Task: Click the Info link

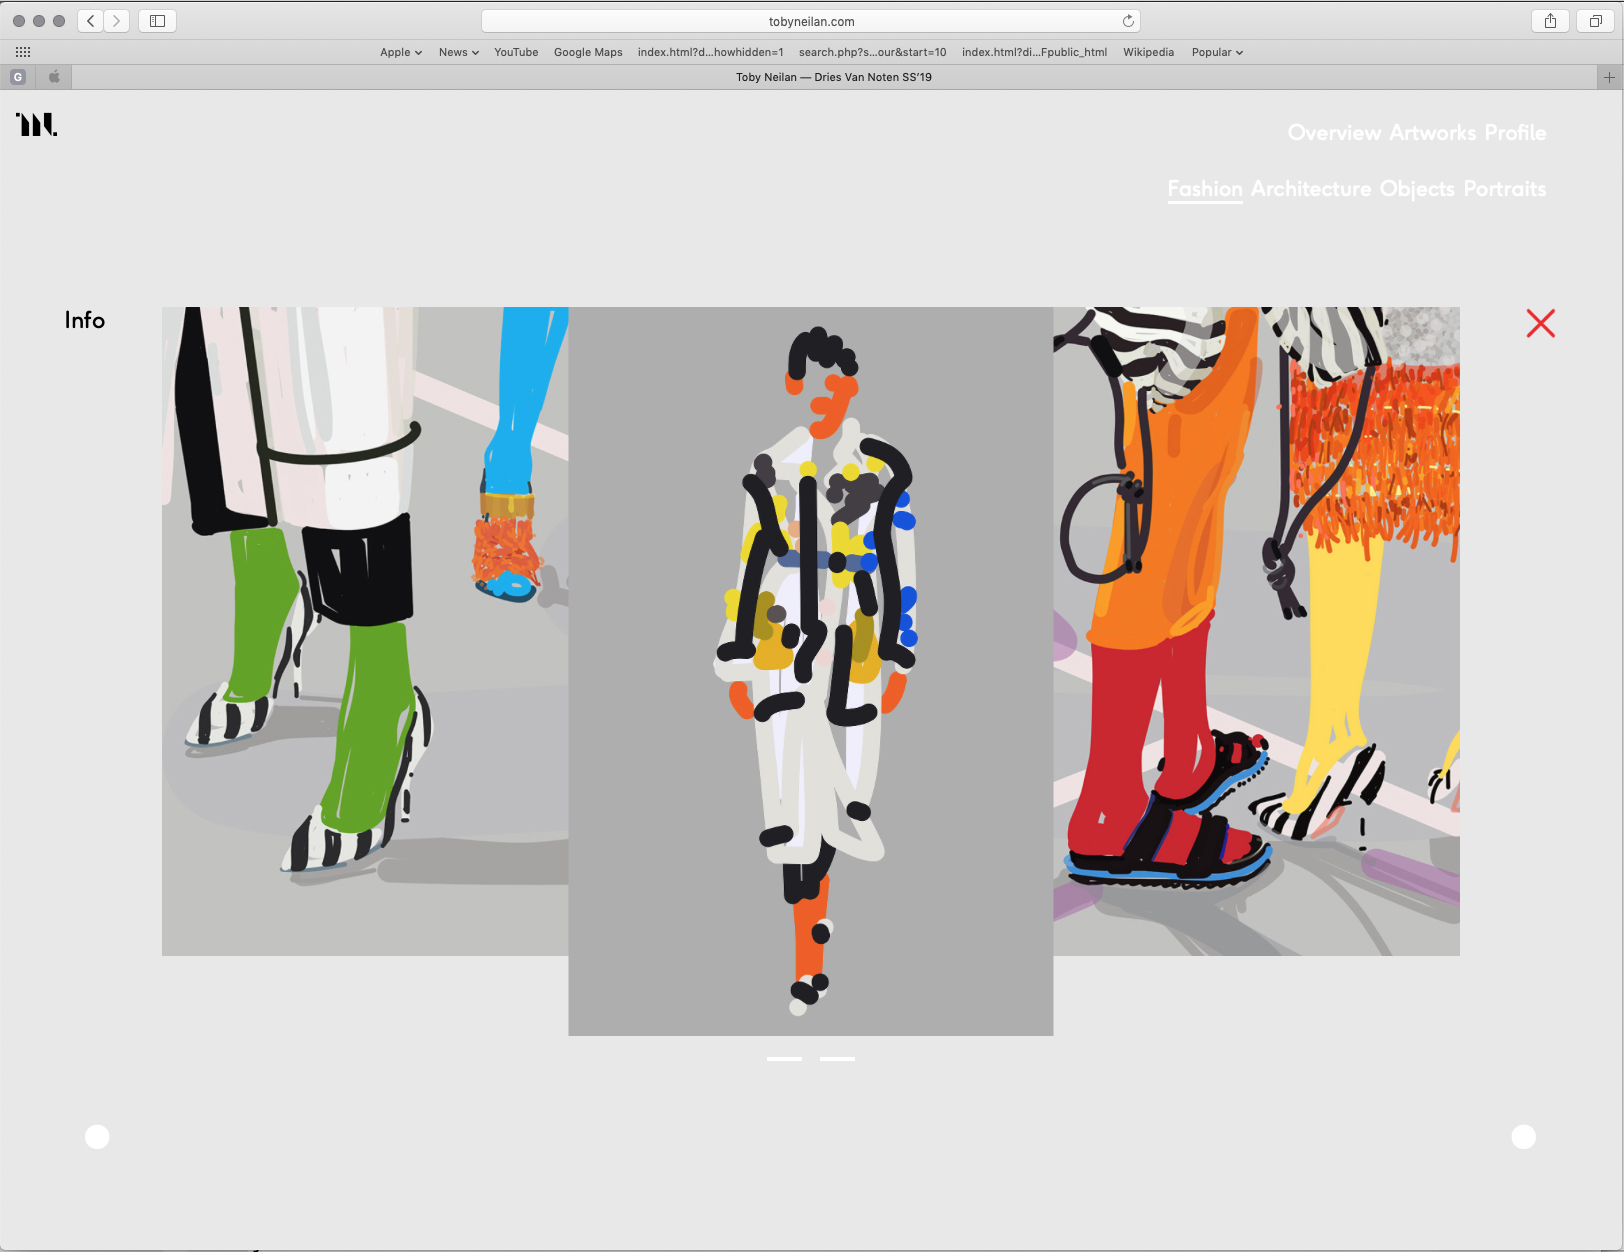Action: [85, 320]
